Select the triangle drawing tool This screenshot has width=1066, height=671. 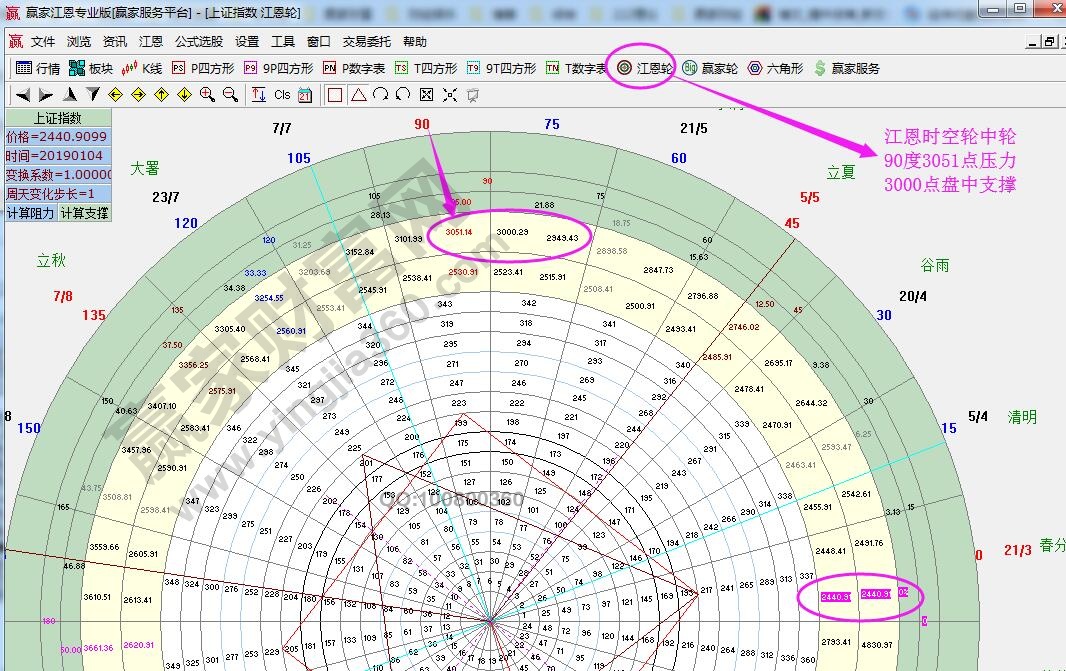click(358, 94)
